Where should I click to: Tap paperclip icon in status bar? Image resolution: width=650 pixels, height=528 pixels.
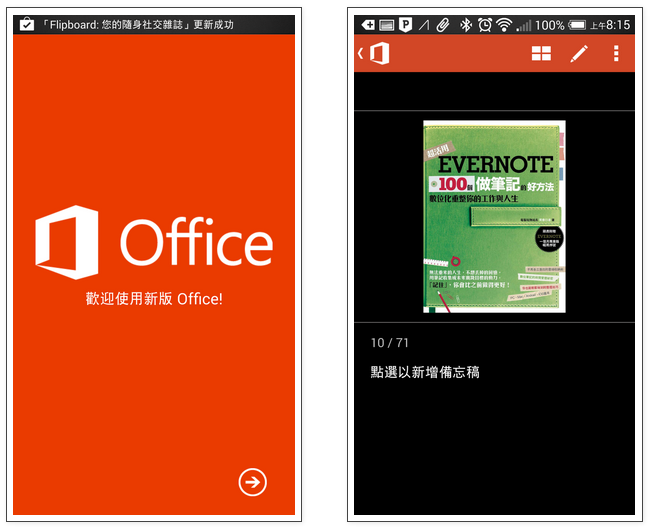[x=443, y=25]
